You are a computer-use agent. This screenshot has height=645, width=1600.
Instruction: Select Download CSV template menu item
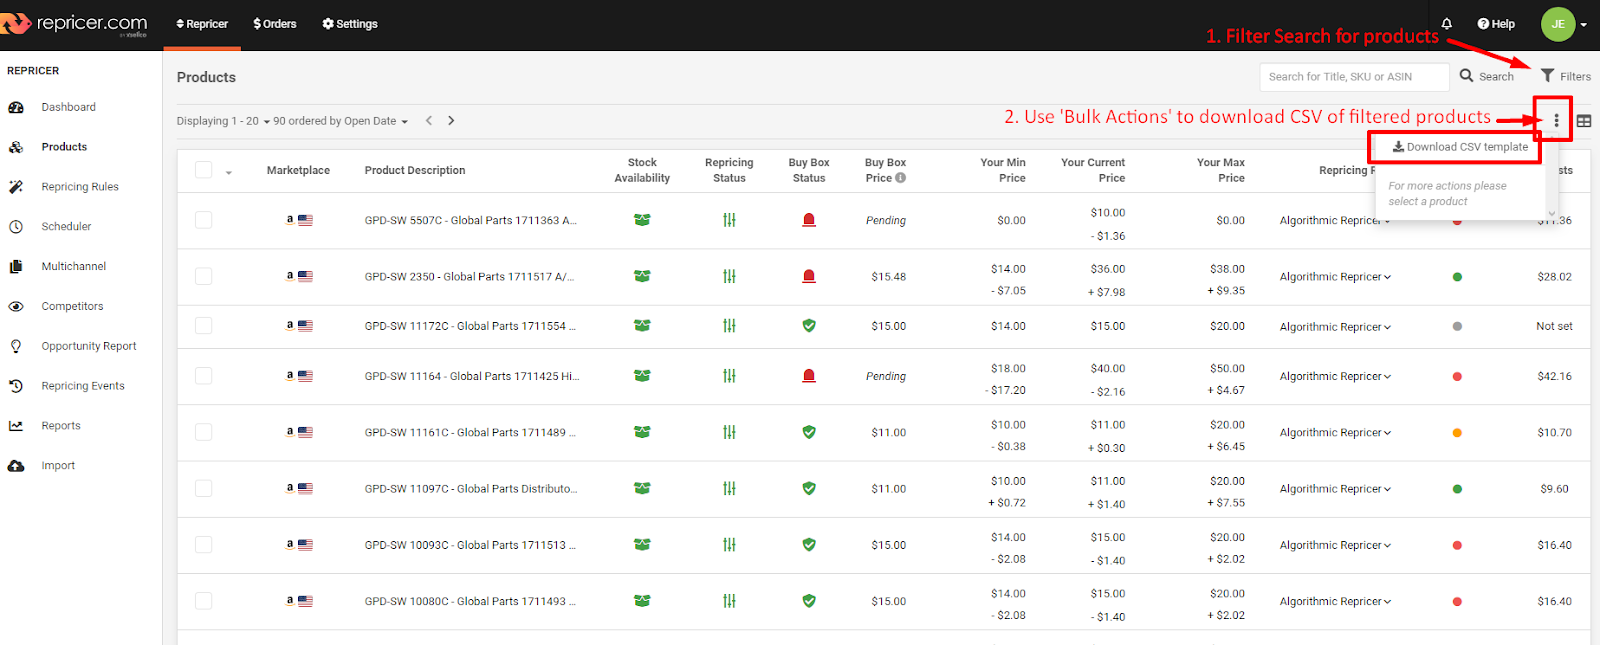[1460, 147]
